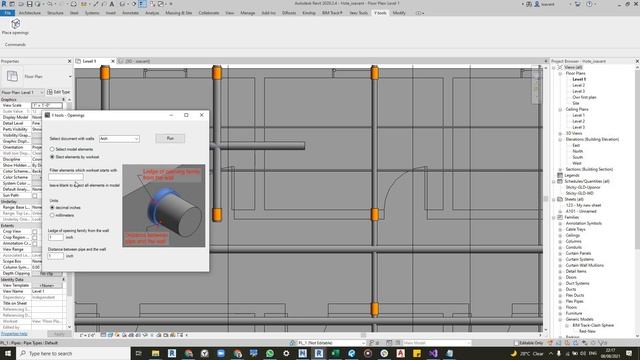Open the active Revit taskbar window icon

pyautogui.click(x=319, y=353)
